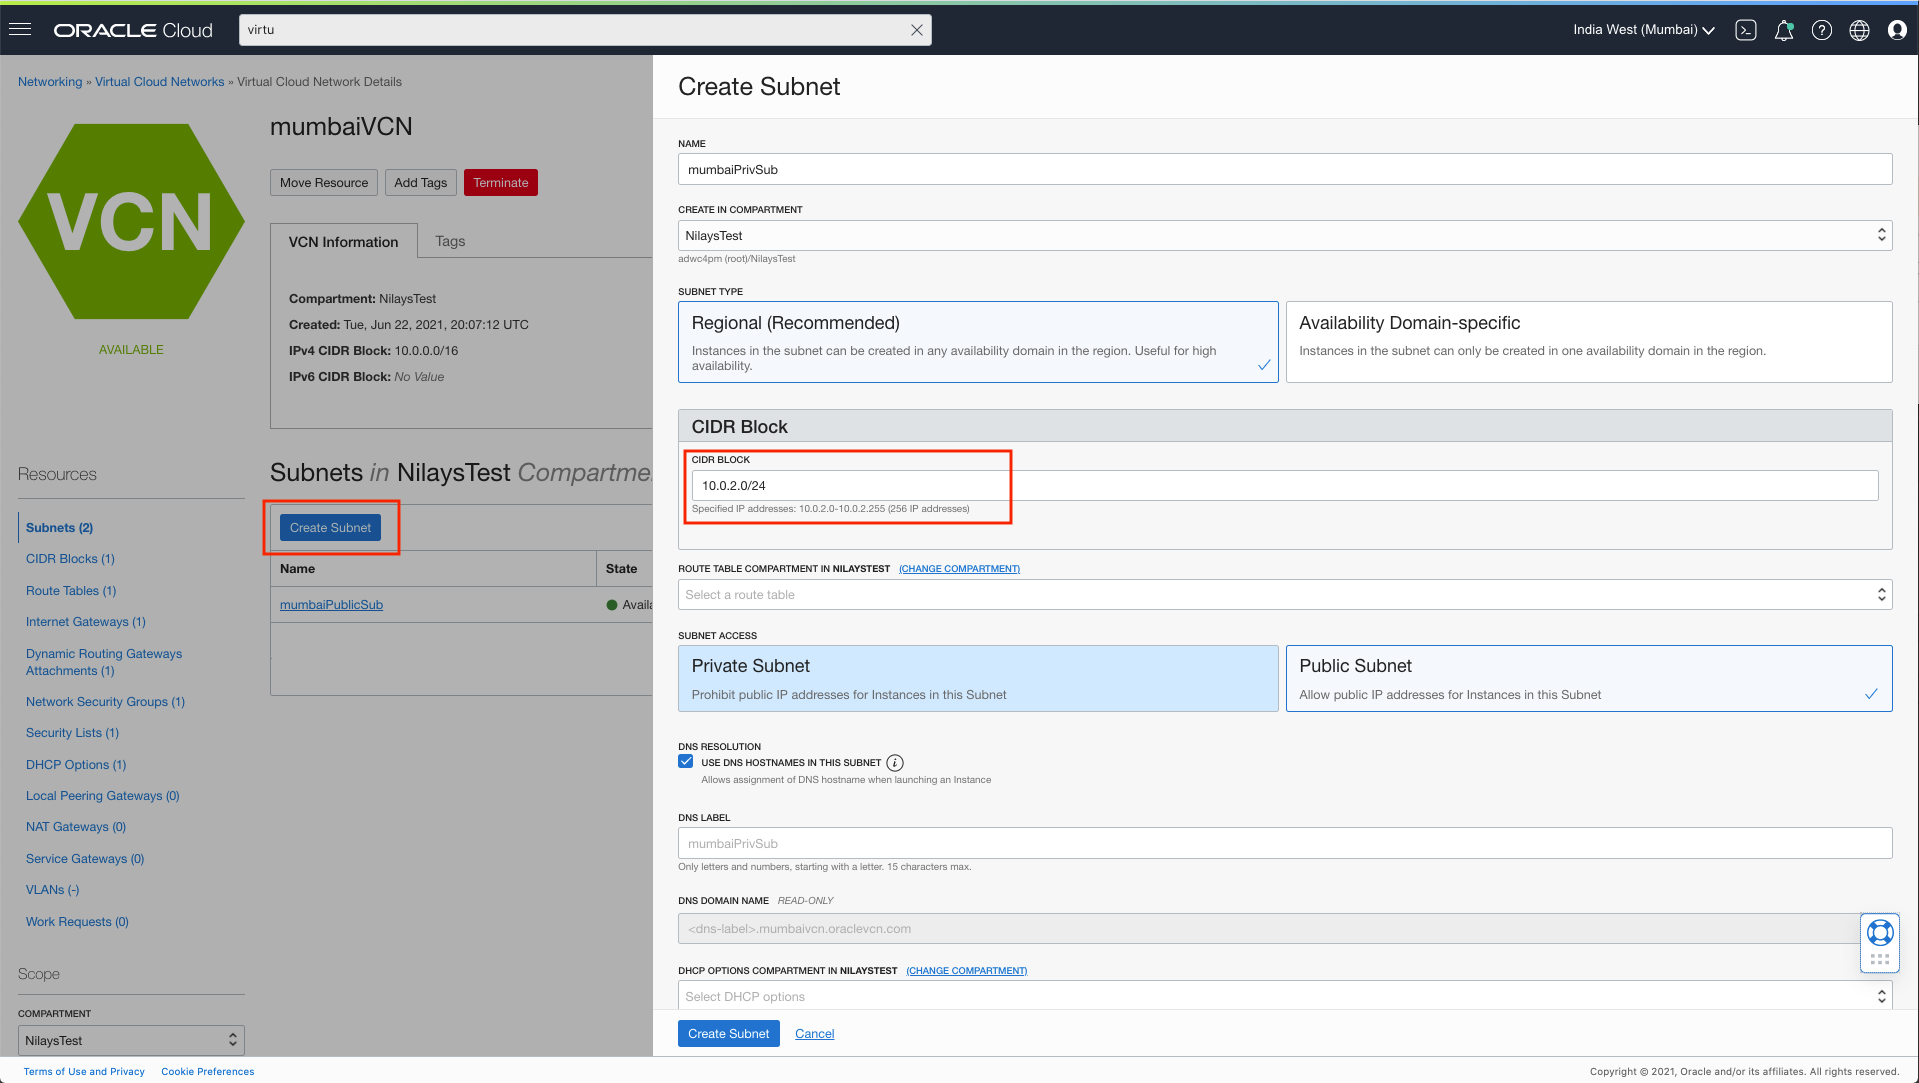This screenshot has height=1083, width=1919.
Task: Clear the search box with the X icon
Action: pos(916,29)
